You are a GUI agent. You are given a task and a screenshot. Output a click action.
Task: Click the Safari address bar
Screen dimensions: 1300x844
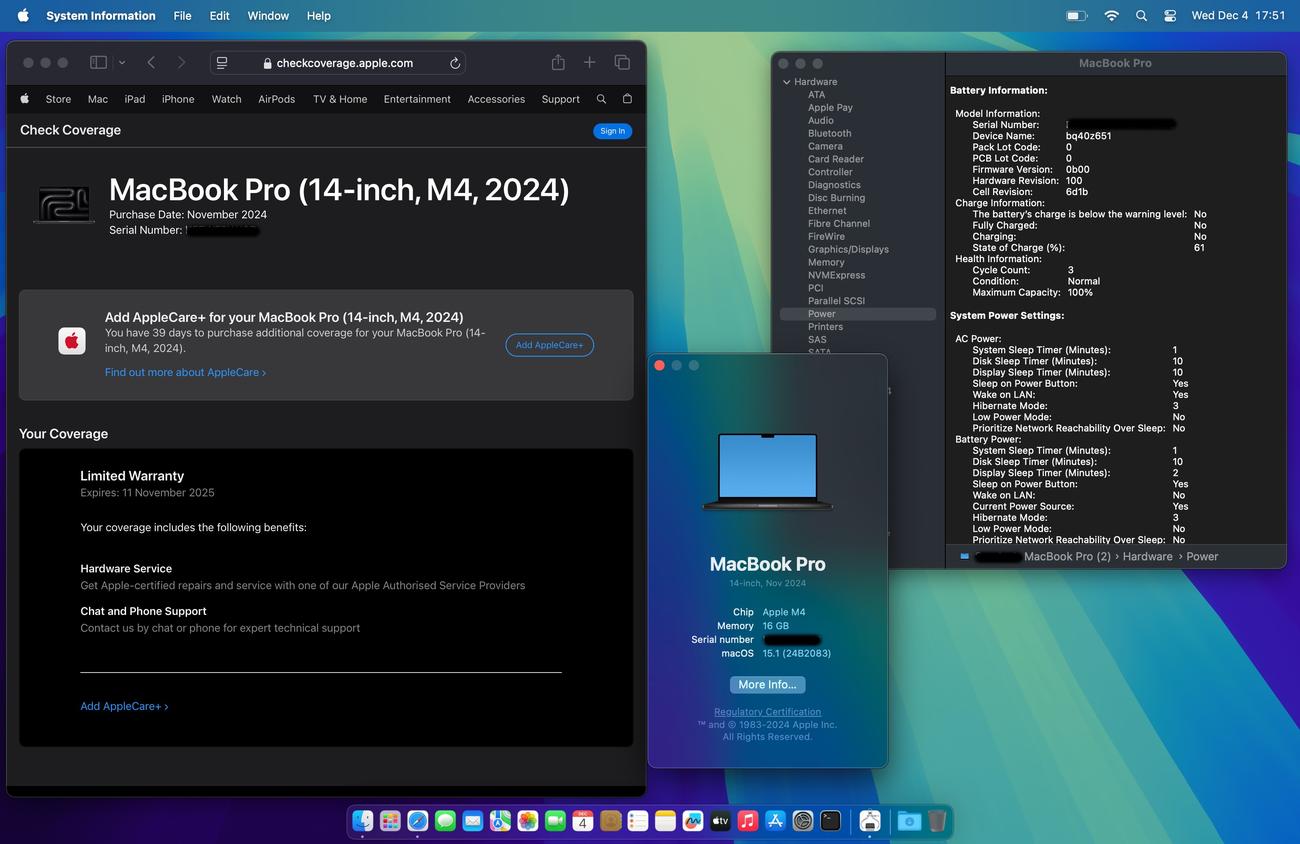(x=338, y=63)
